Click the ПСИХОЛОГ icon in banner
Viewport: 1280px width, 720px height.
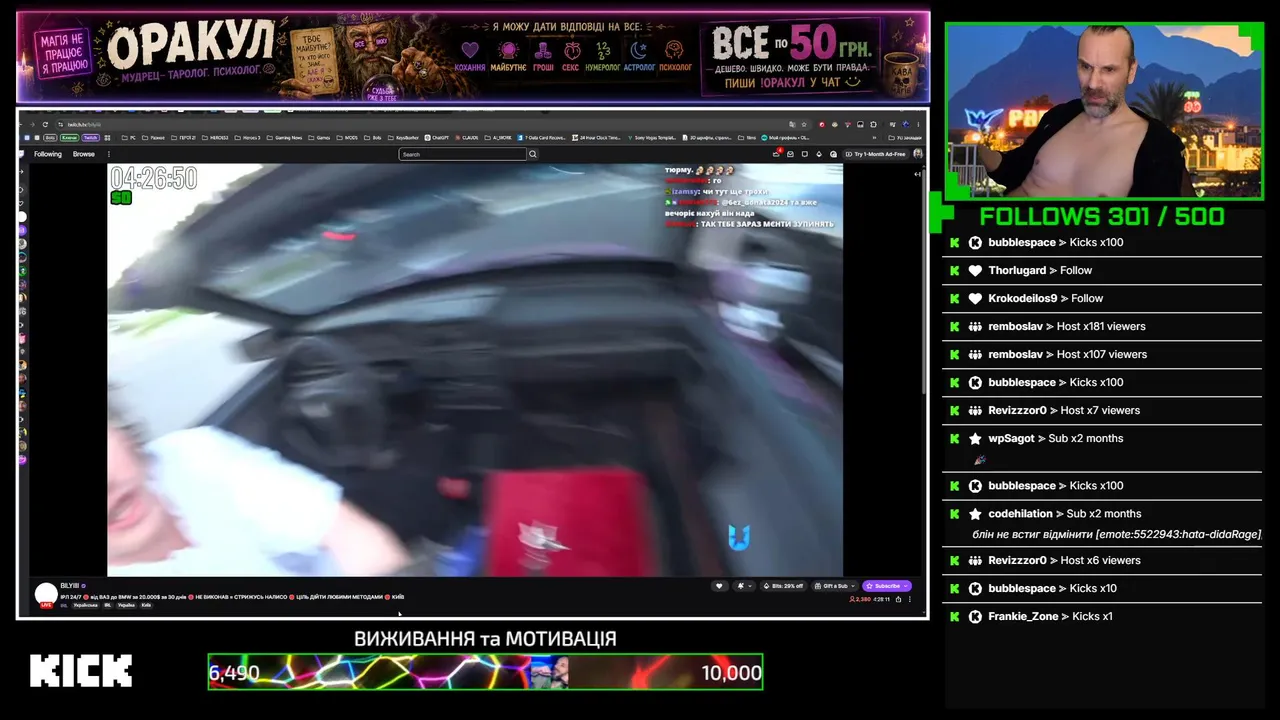[675, 50]
